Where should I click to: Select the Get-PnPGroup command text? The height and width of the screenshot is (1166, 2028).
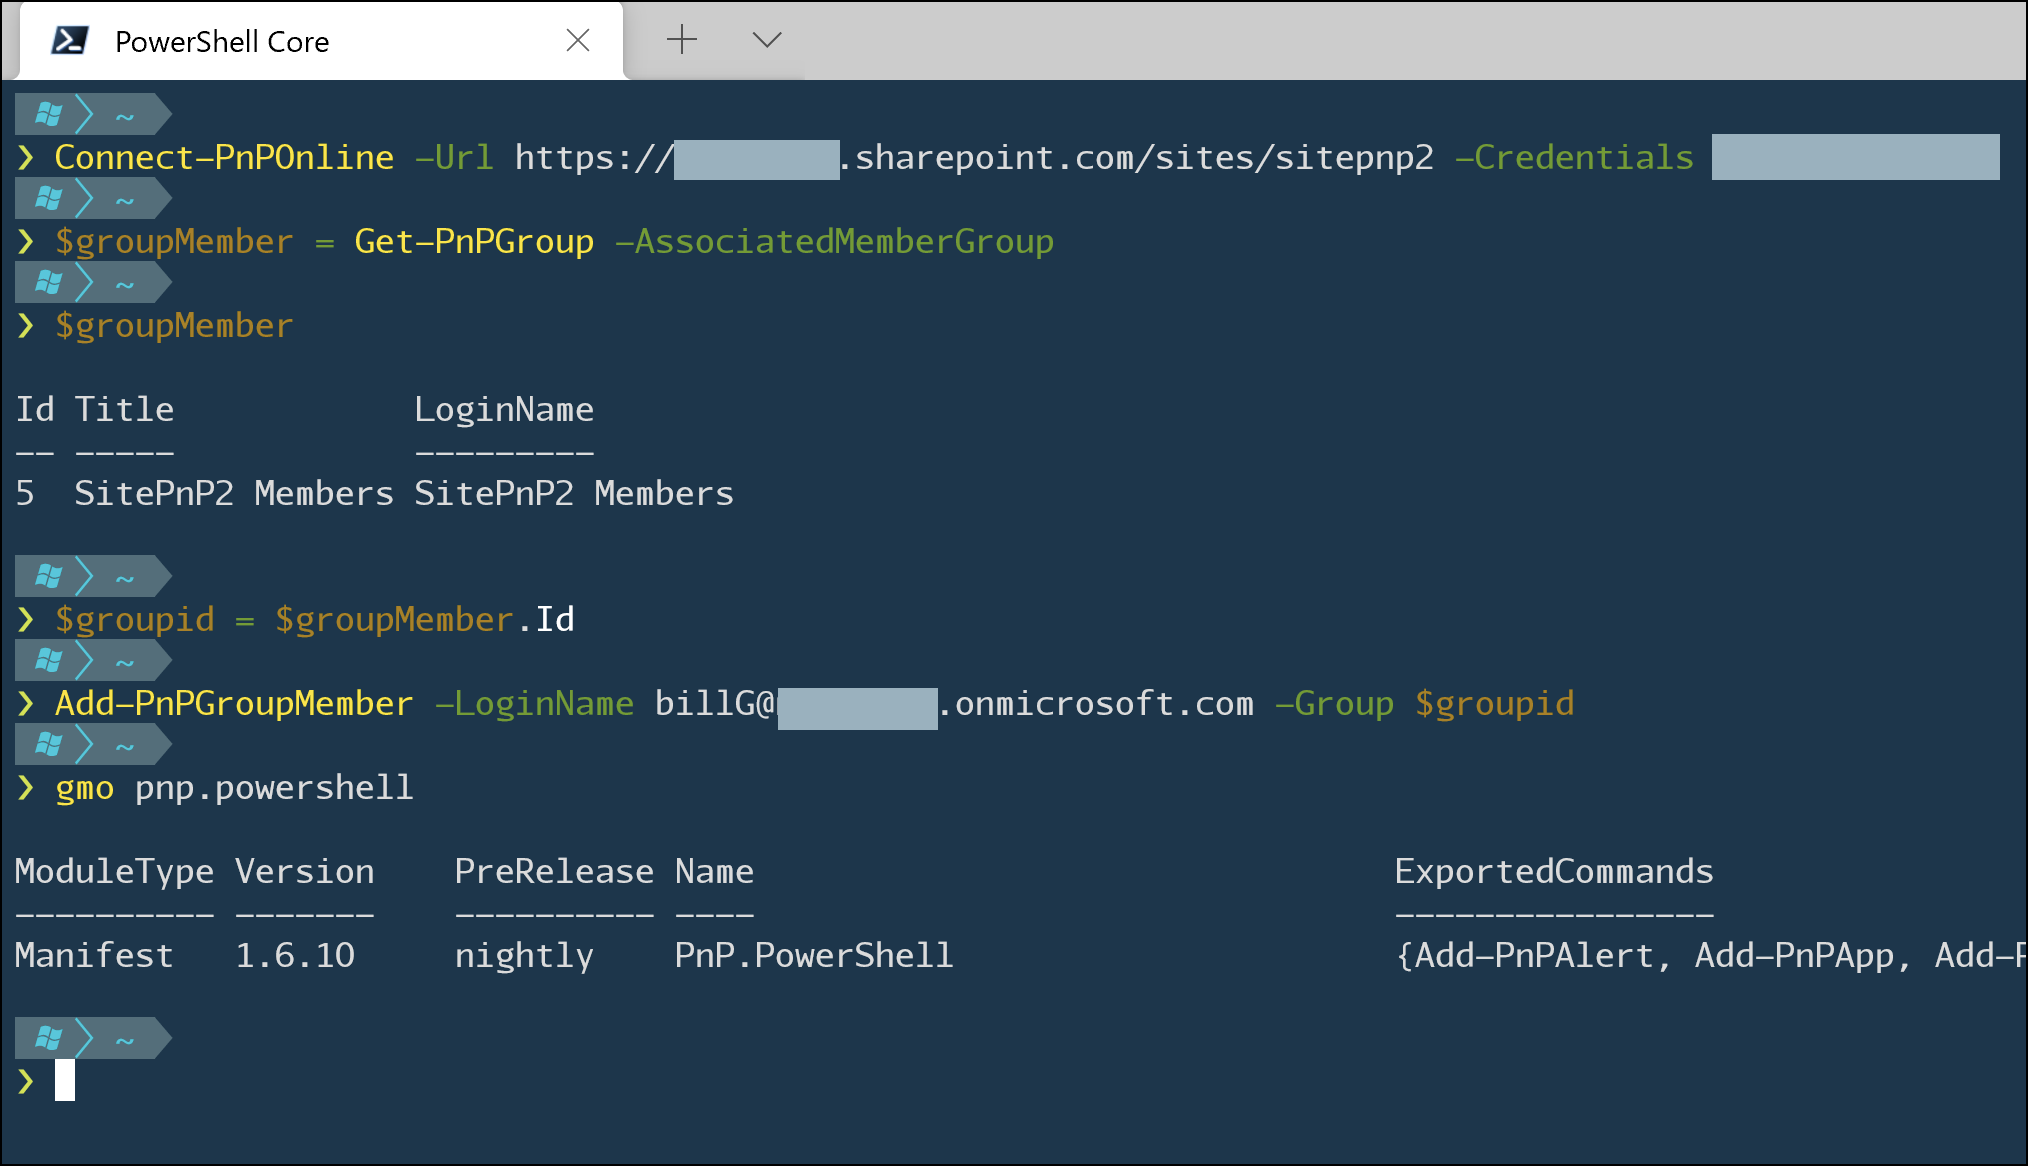pyautogui.click(x=474, y=240)
